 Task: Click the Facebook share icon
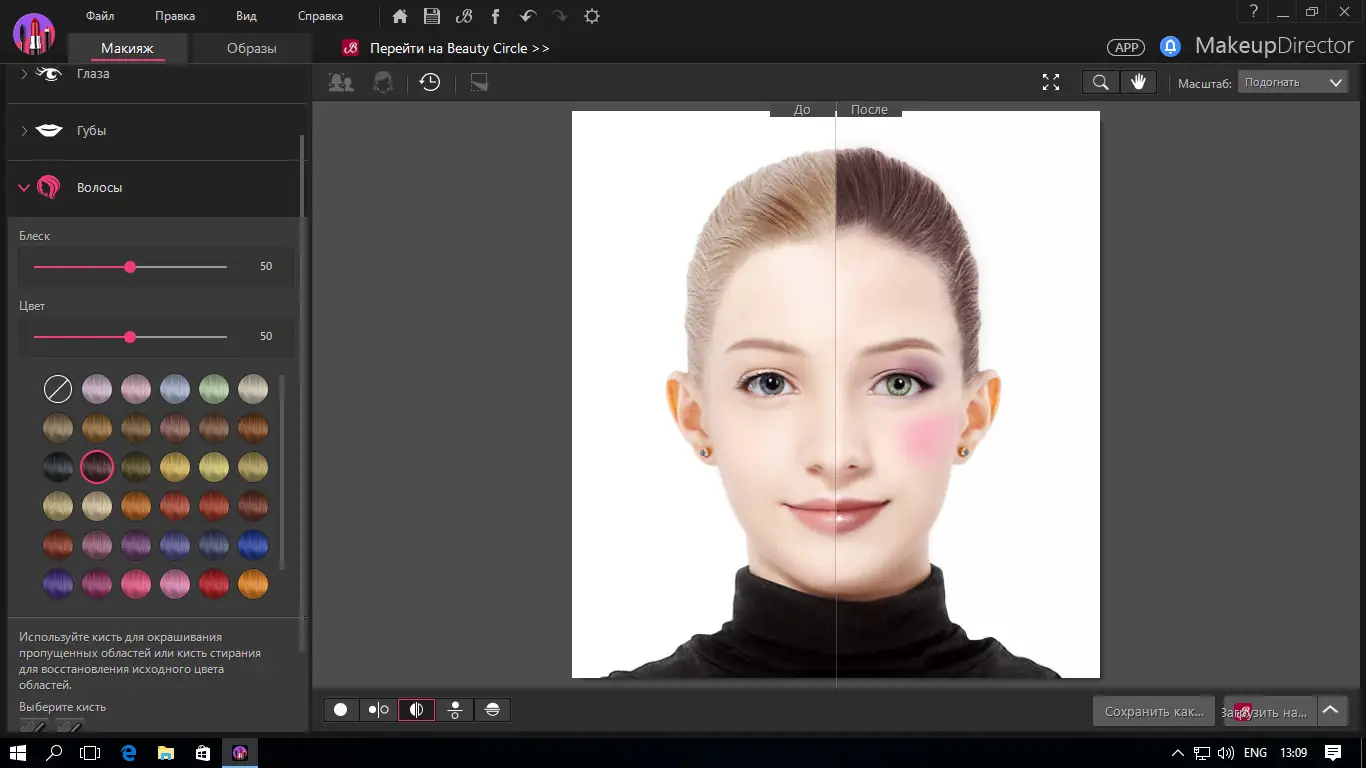(496, 16)
